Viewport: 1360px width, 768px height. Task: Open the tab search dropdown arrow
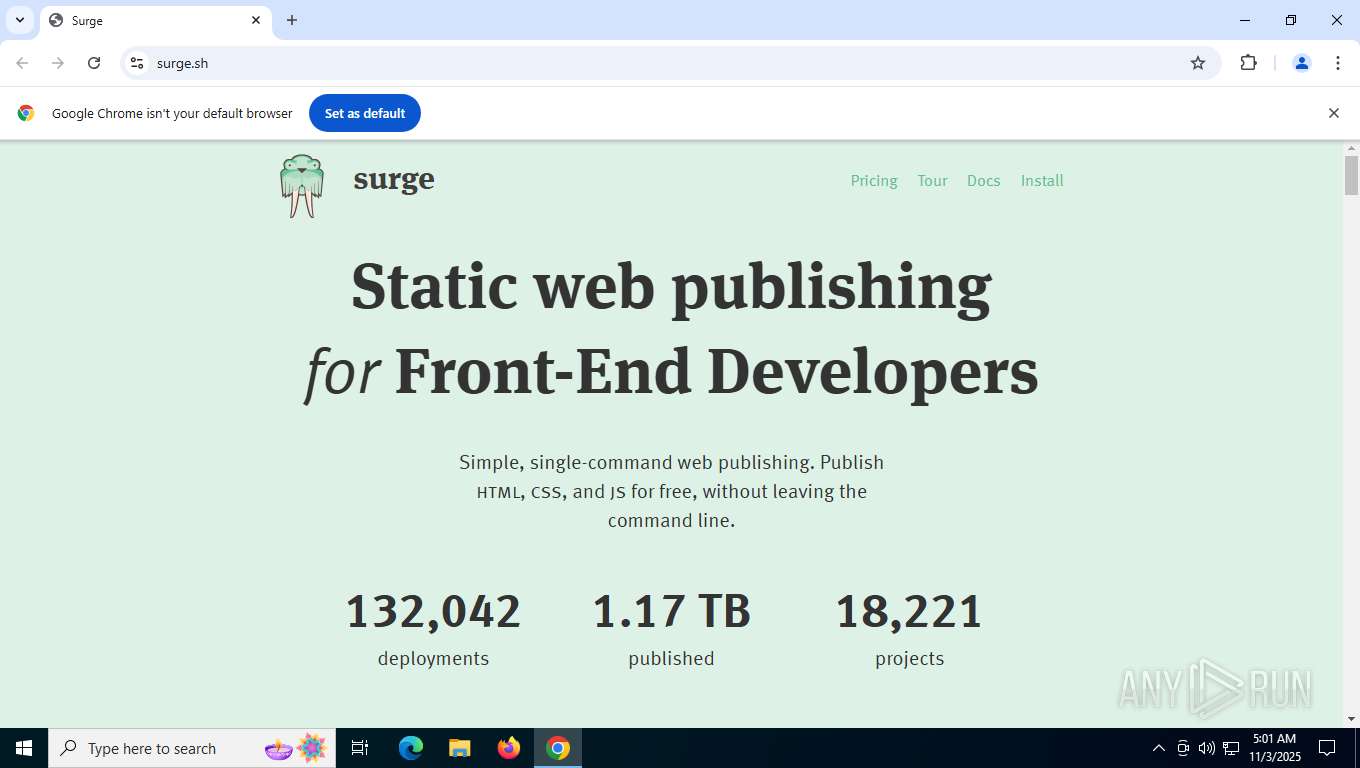[x=19, y=20]
